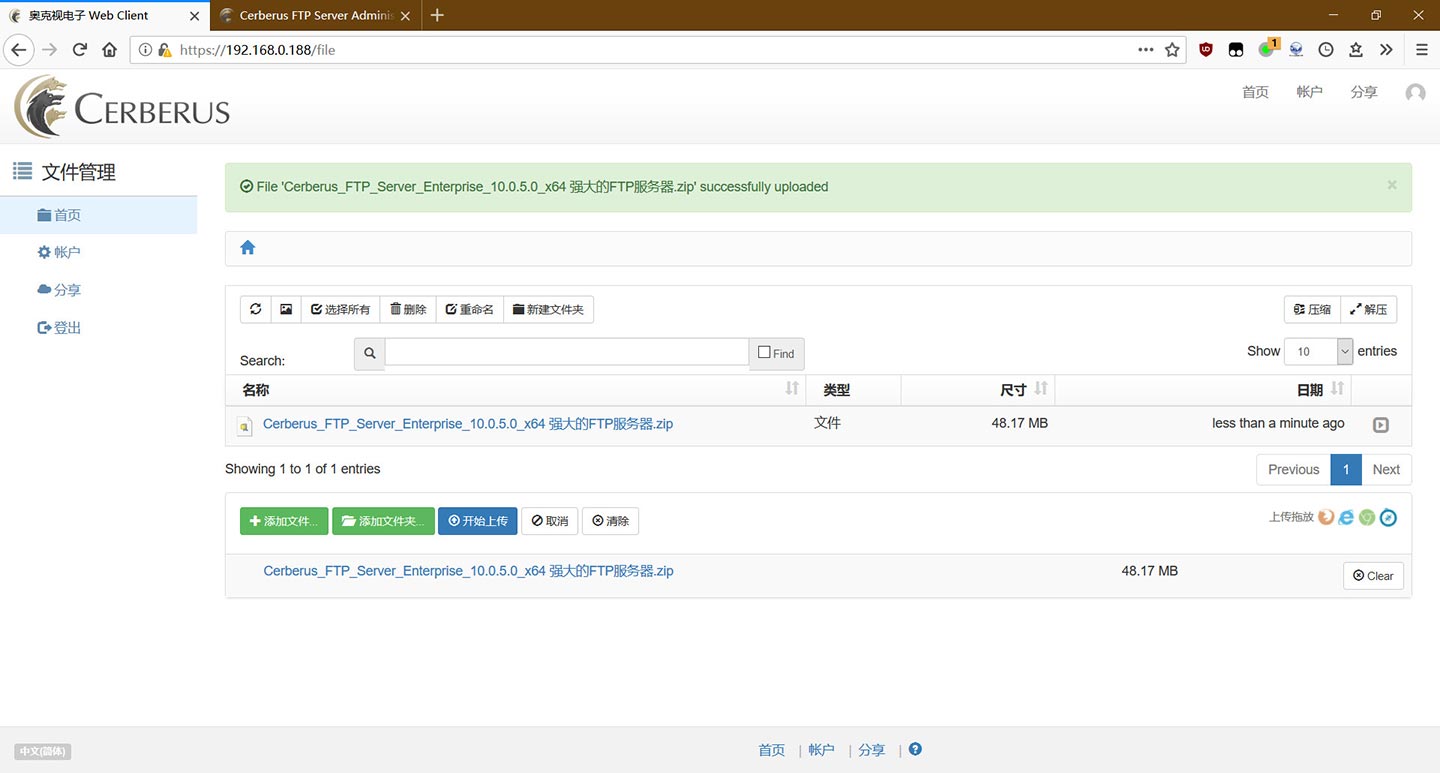Click 首页 footer link
This screenshot has height=773, width=1440.
(772, 750)
